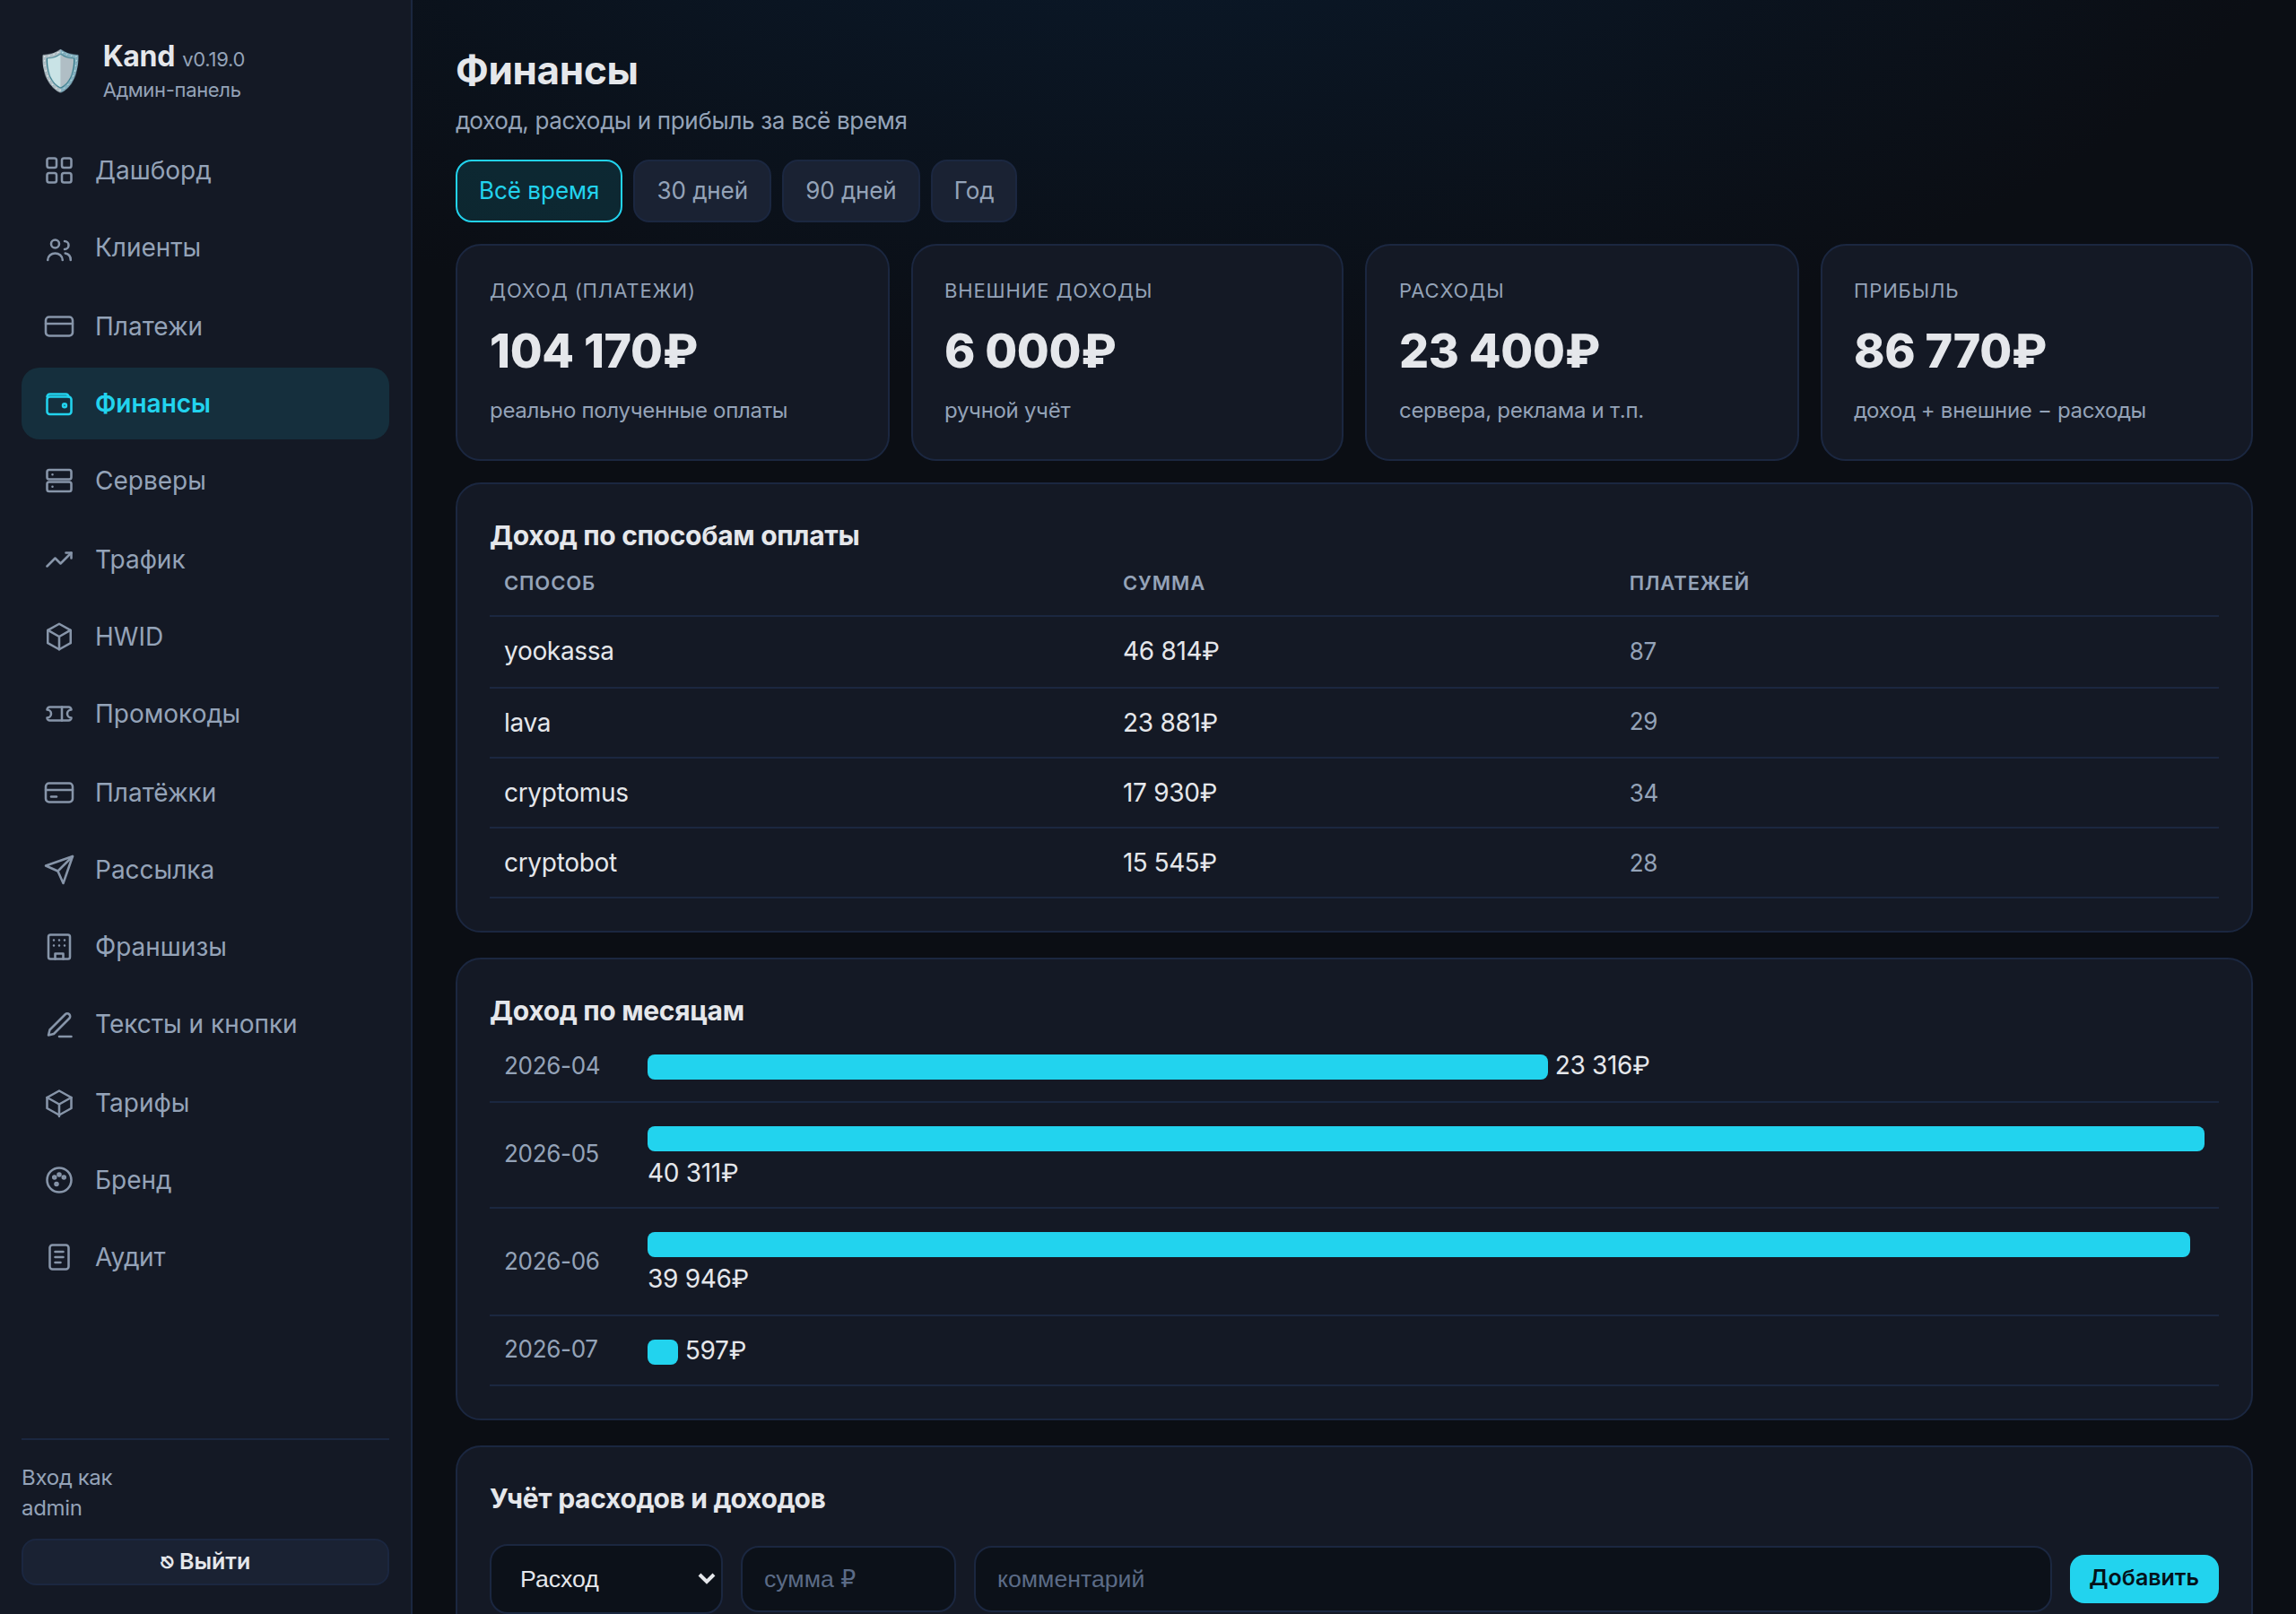This screenshot has height=1614, width=2296.
Task: Switch to the 30 дней period
Action: pos(702,191)
